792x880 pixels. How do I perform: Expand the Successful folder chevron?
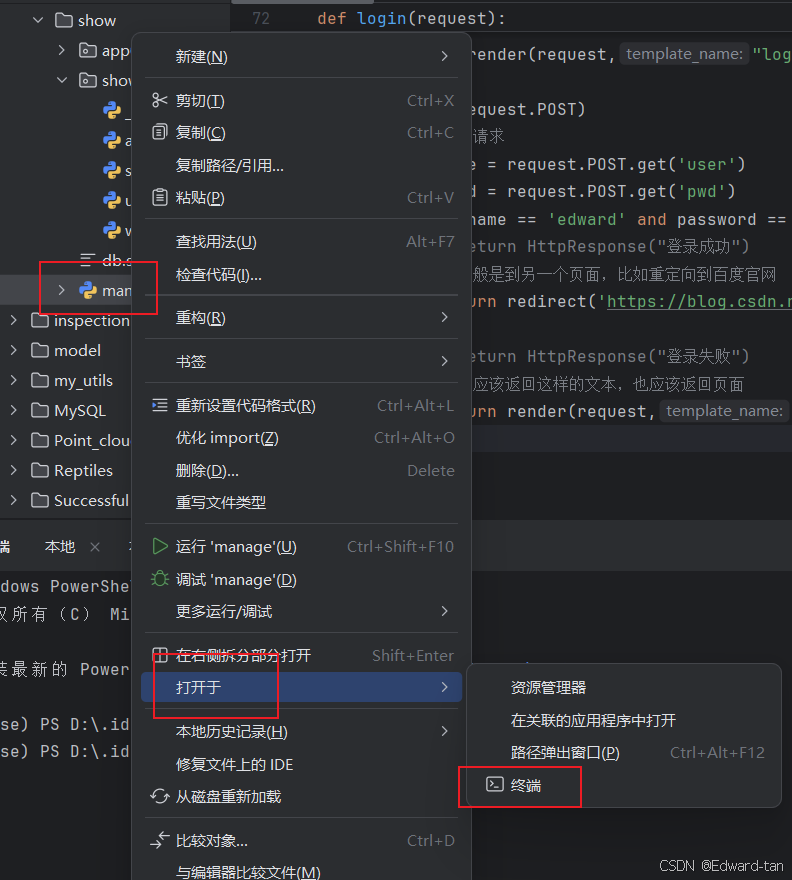tap(14, 500)
